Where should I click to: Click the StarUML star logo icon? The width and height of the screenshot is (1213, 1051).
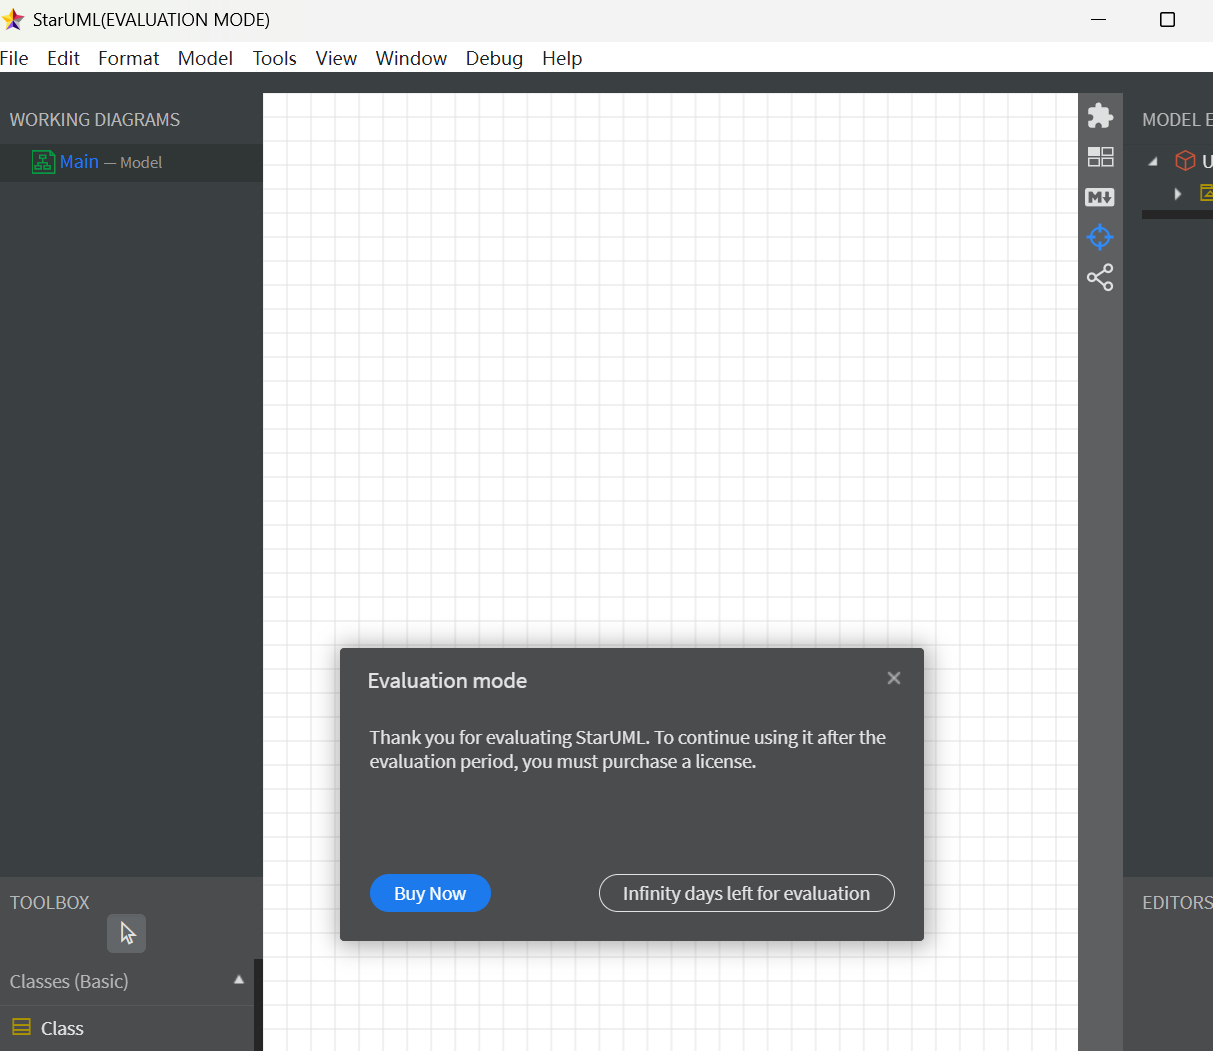click(x=13, y=19)
